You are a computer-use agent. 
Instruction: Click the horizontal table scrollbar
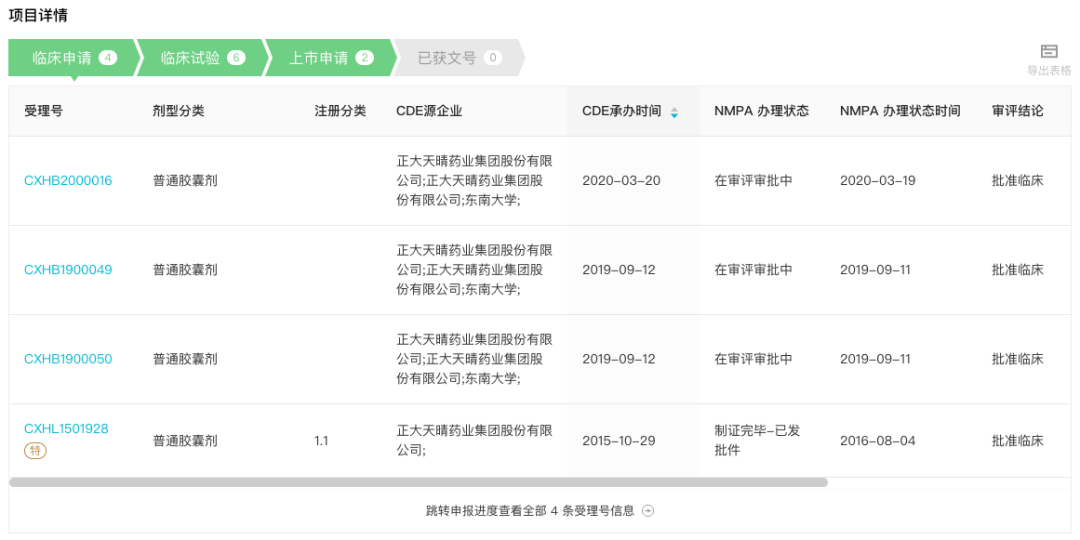[418, 483]
